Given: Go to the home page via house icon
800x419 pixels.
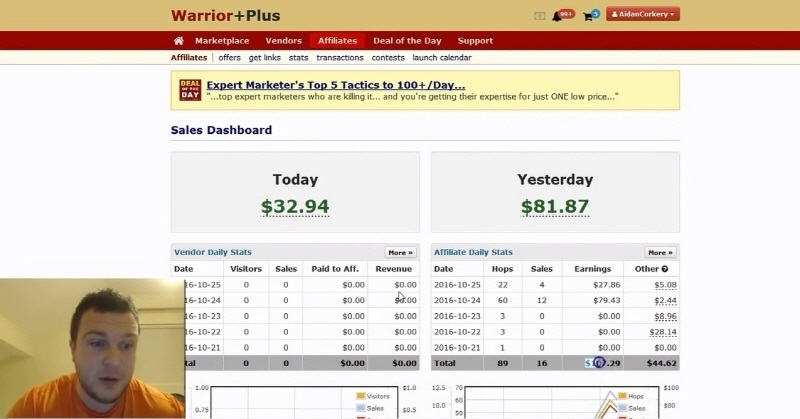Looking at the screenshot, I should pyautogui.click(x=179, y=41).
